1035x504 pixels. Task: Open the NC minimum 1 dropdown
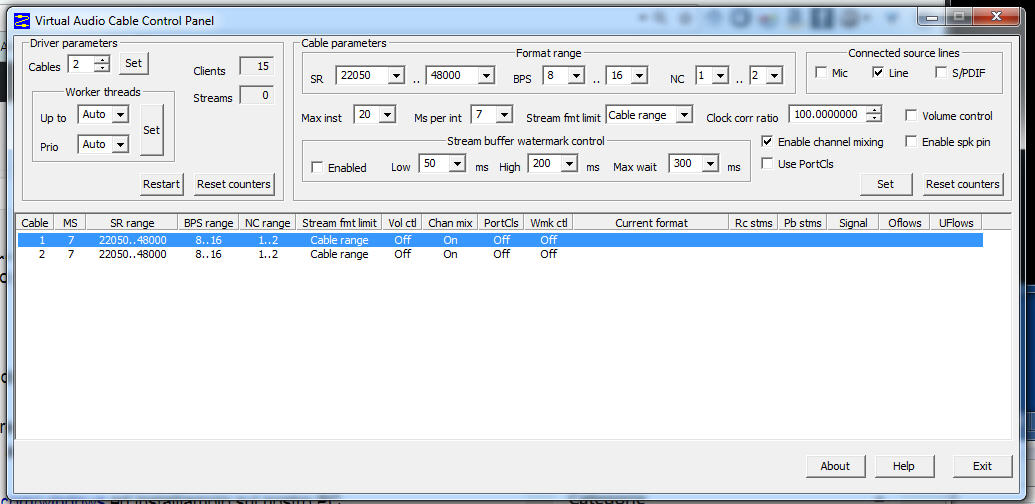pyautogui.click(x=720, y=75)
